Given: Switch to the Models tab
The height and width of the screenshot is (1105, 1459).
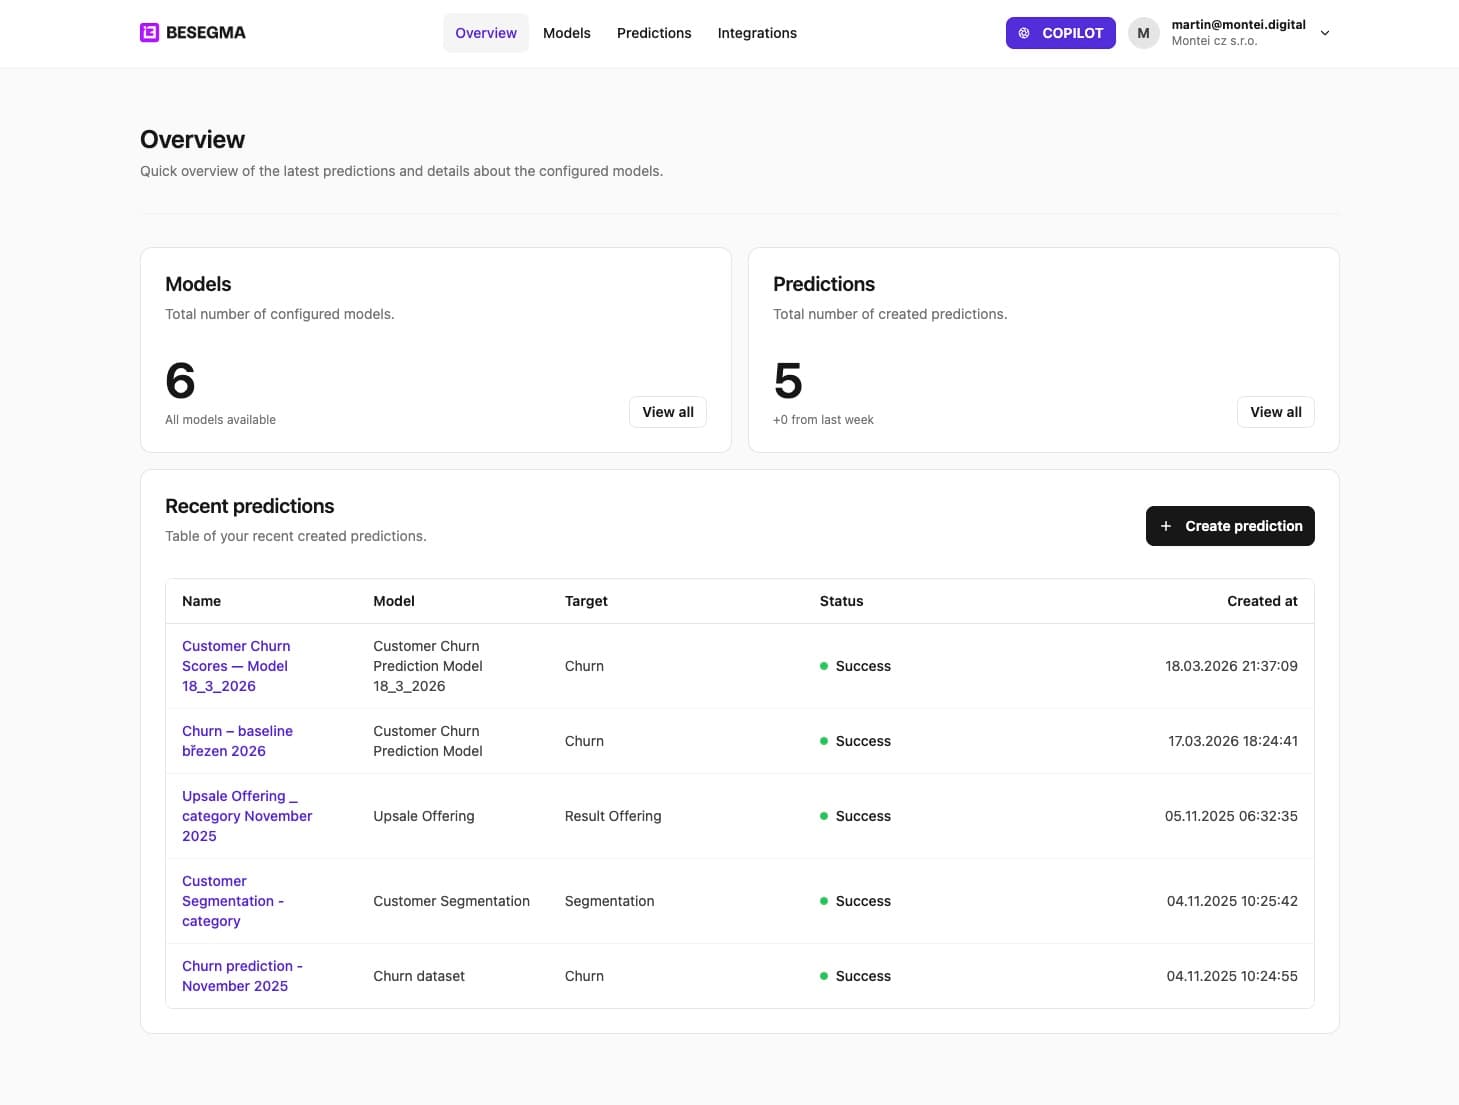Looking at the screenshot, I should click(566, 32).
